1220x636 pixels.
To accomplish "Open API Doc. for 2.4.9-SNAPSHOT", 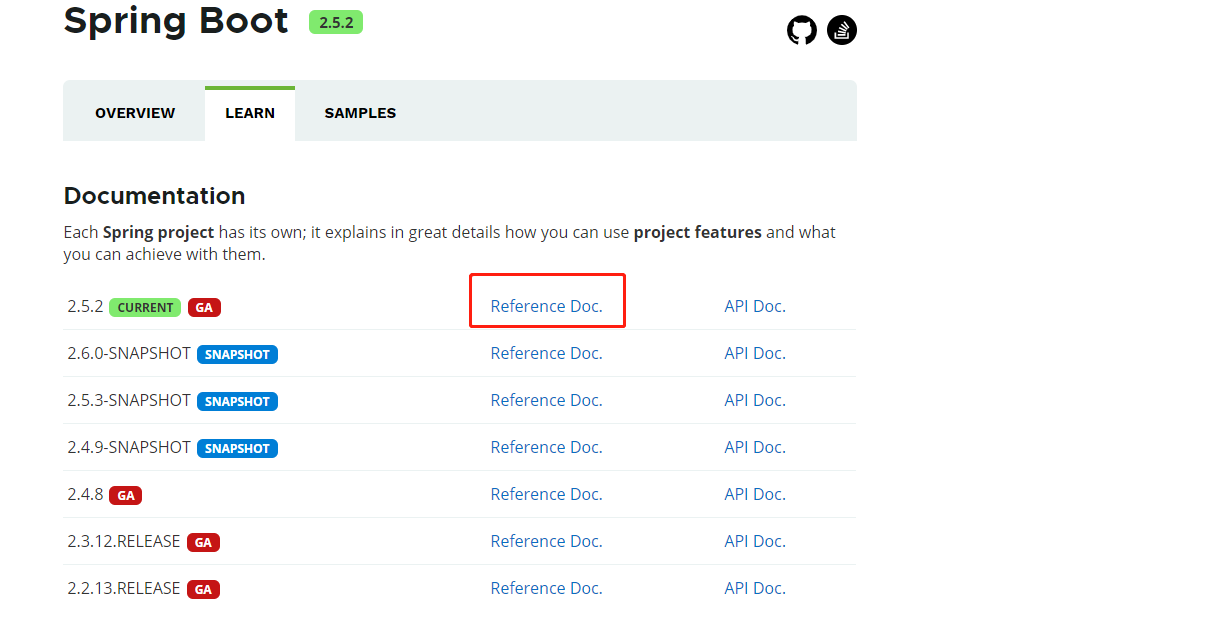I will coord(755,447).
